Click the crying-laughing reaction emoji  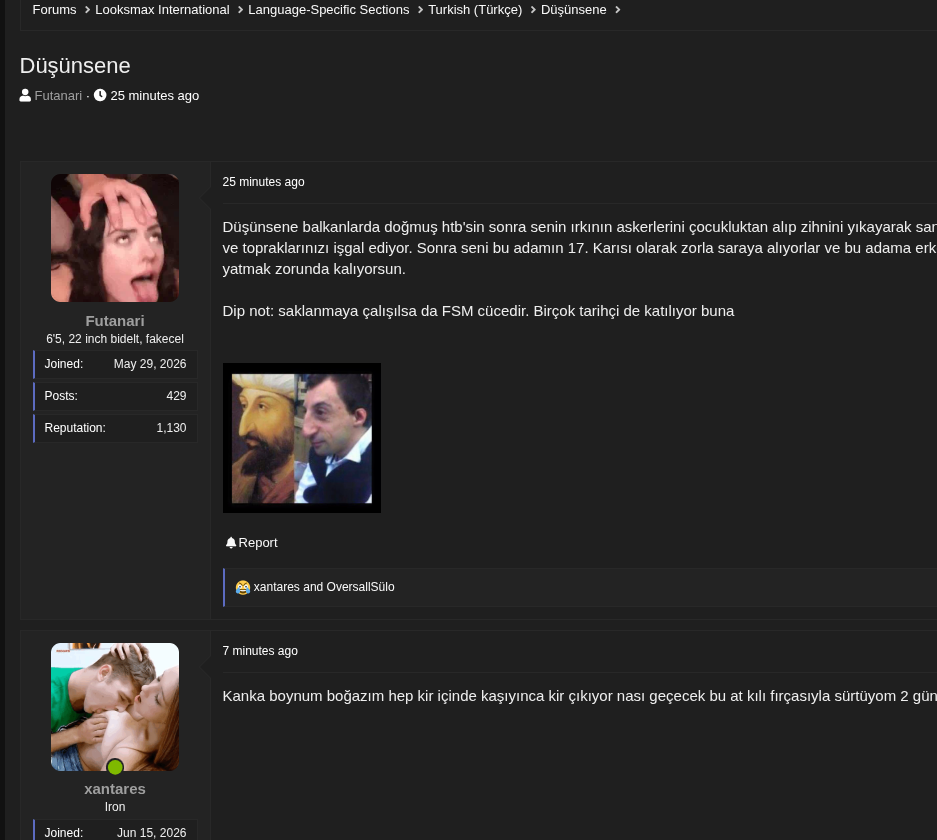(x=243, y=587)
